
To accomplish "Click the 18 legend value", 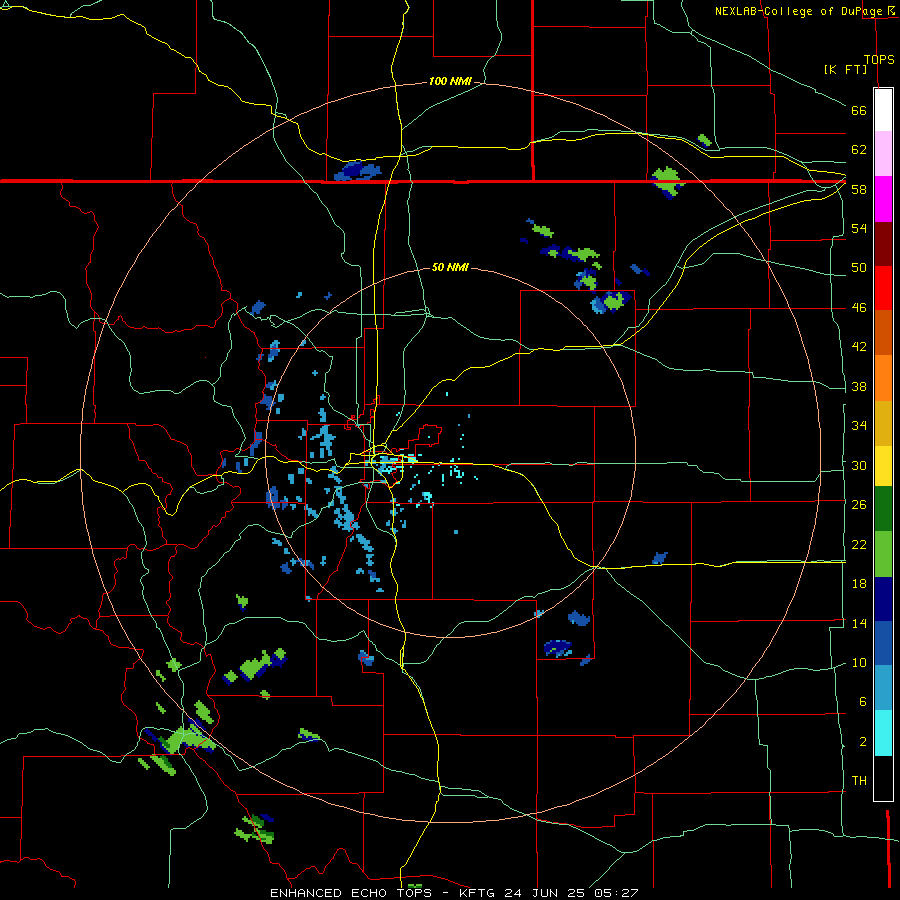I will (859, 584).
